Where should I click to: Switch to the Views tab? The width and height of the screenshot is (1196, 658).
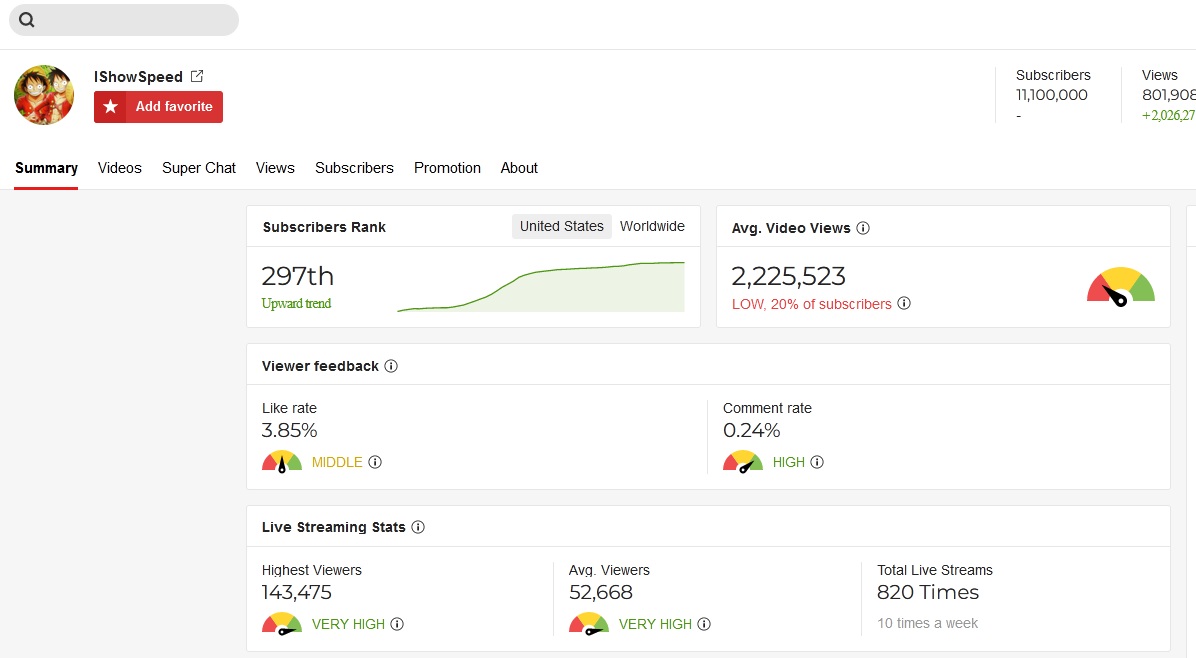[275, 168]
